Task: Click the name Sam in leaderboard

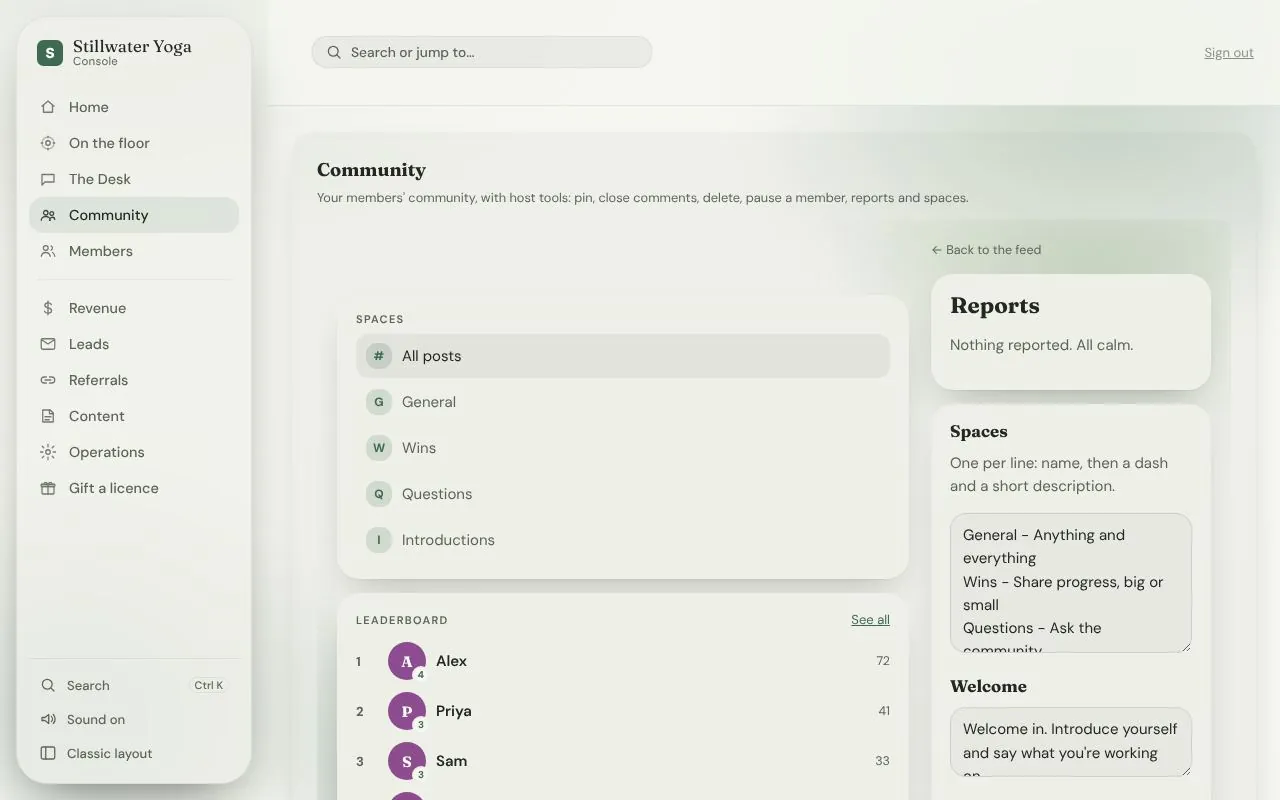Action: (x=451, y=761)
